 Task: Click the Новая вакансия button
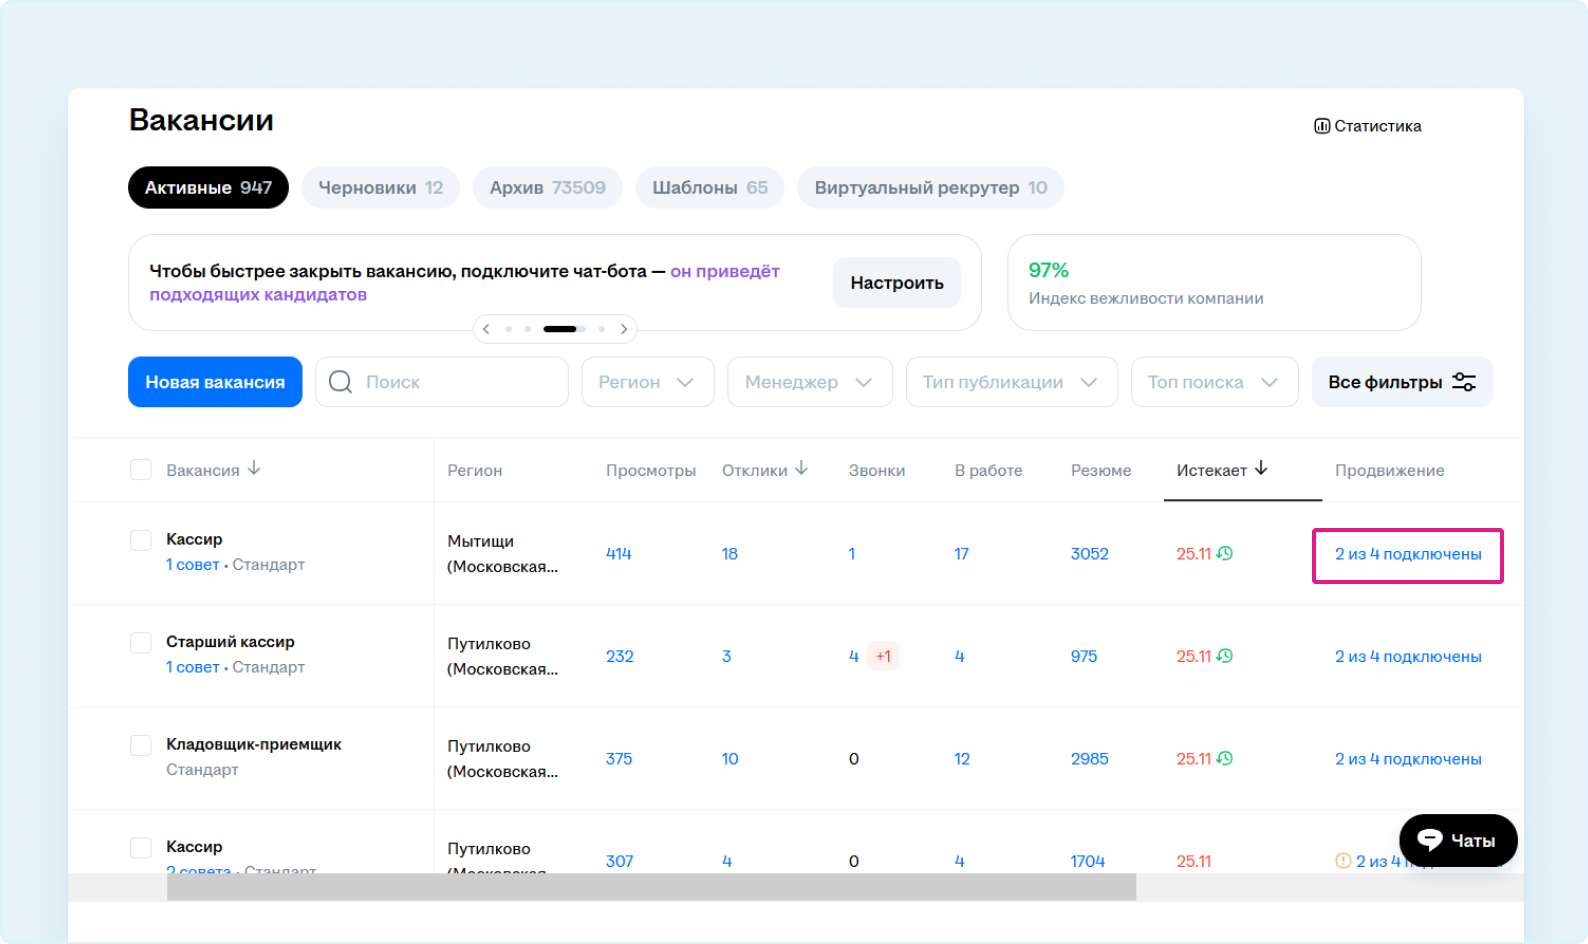click(215, 382)
